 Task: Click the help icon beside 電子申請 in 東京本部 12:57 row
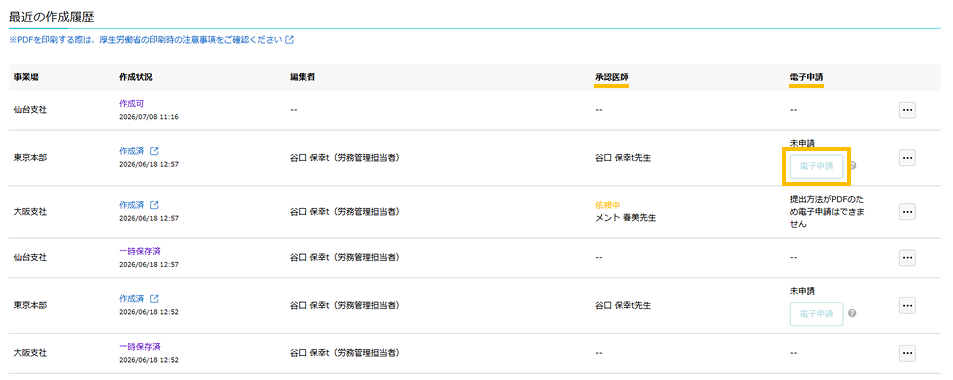(853, 165)
